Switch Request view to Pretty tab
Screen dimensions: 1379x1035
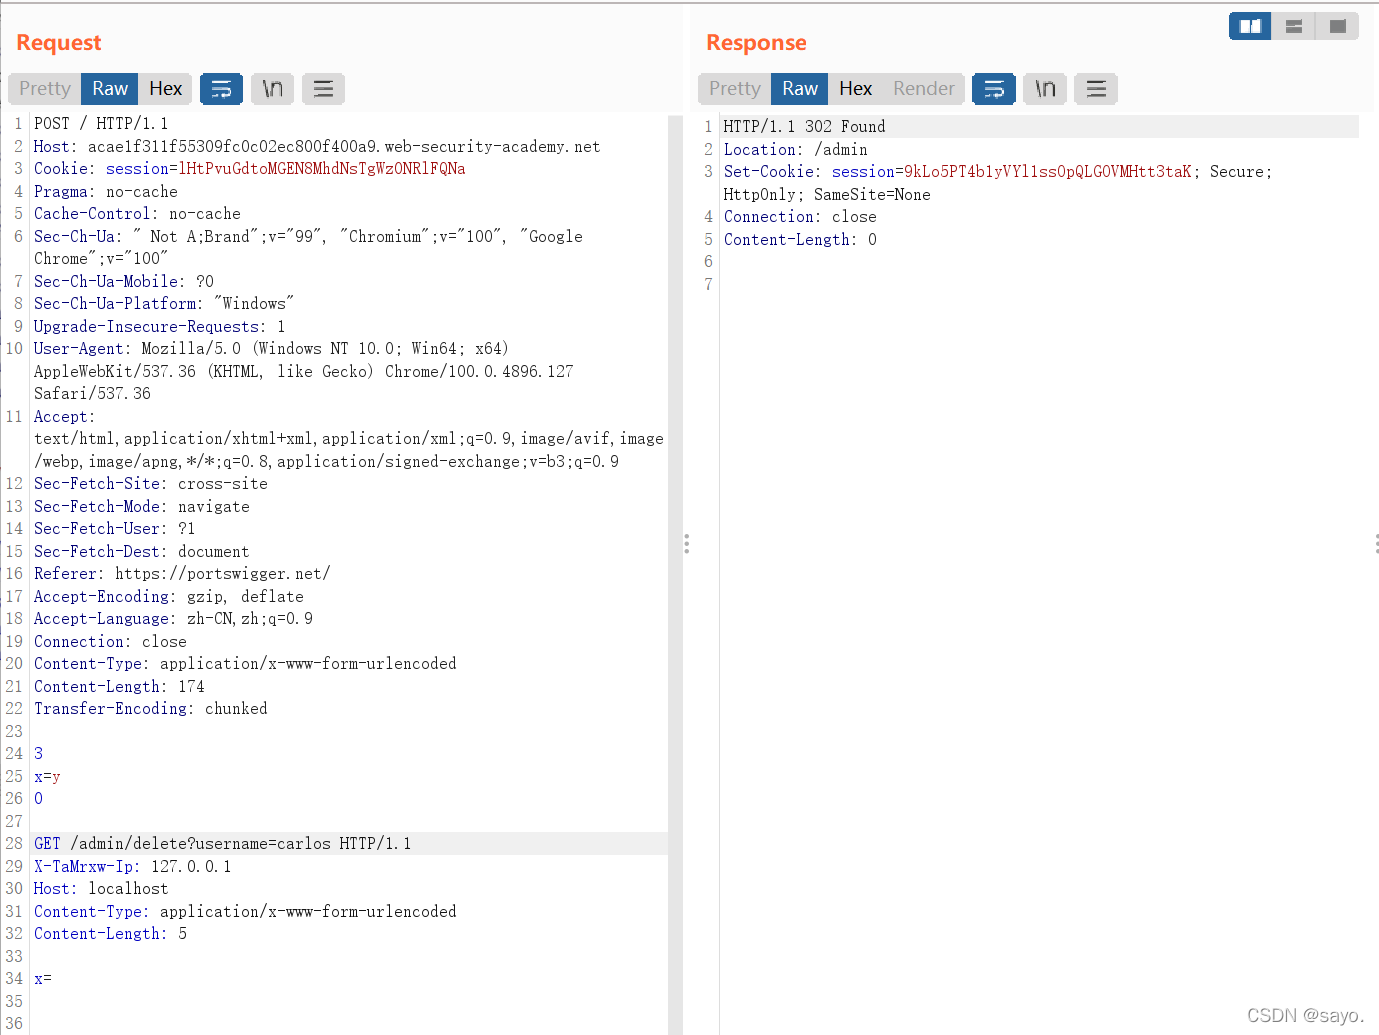pyautogui.click(x=45, y=89)
